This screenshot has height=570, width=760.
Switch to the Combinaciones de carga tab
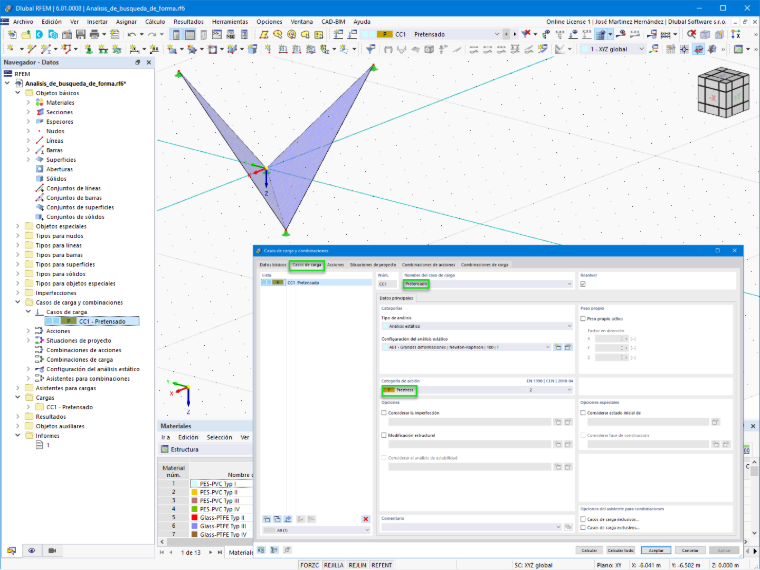tap(484, 265)
